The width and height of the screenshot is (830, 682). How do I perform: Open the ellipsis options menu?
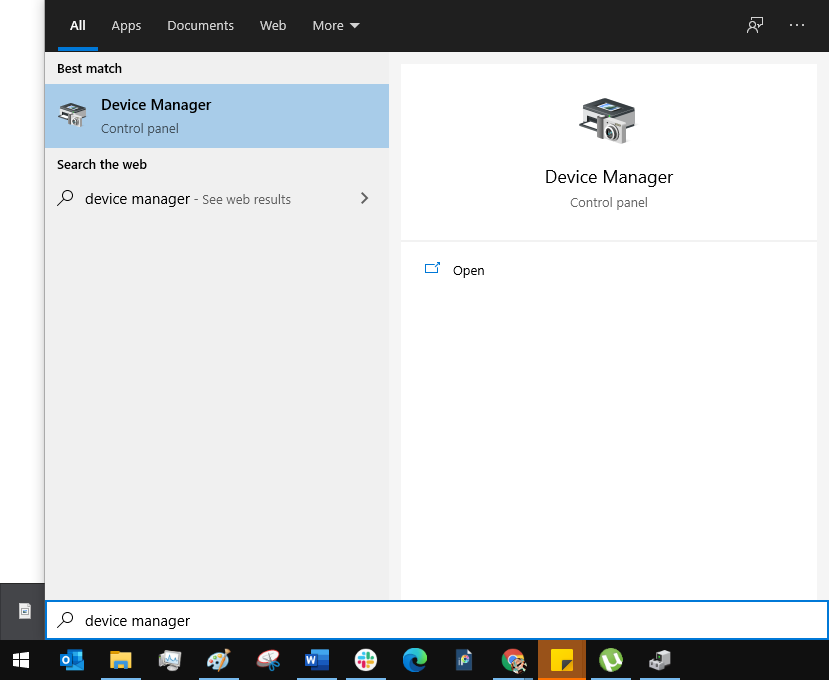tap(797, 25)
